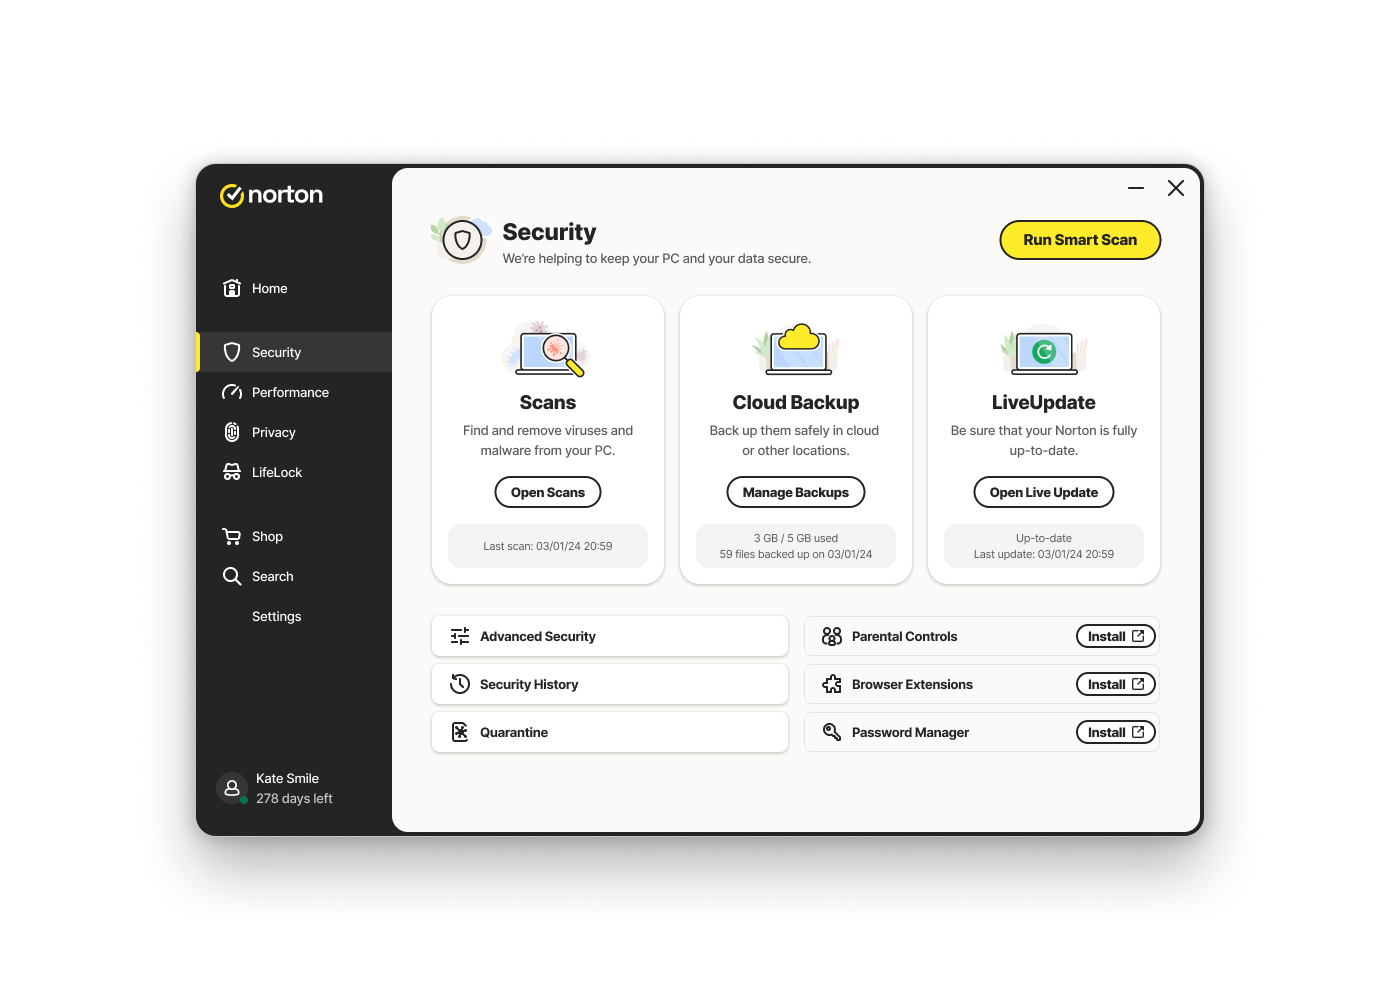Click the Cloud Backup laptop illustration

point(796,350)
